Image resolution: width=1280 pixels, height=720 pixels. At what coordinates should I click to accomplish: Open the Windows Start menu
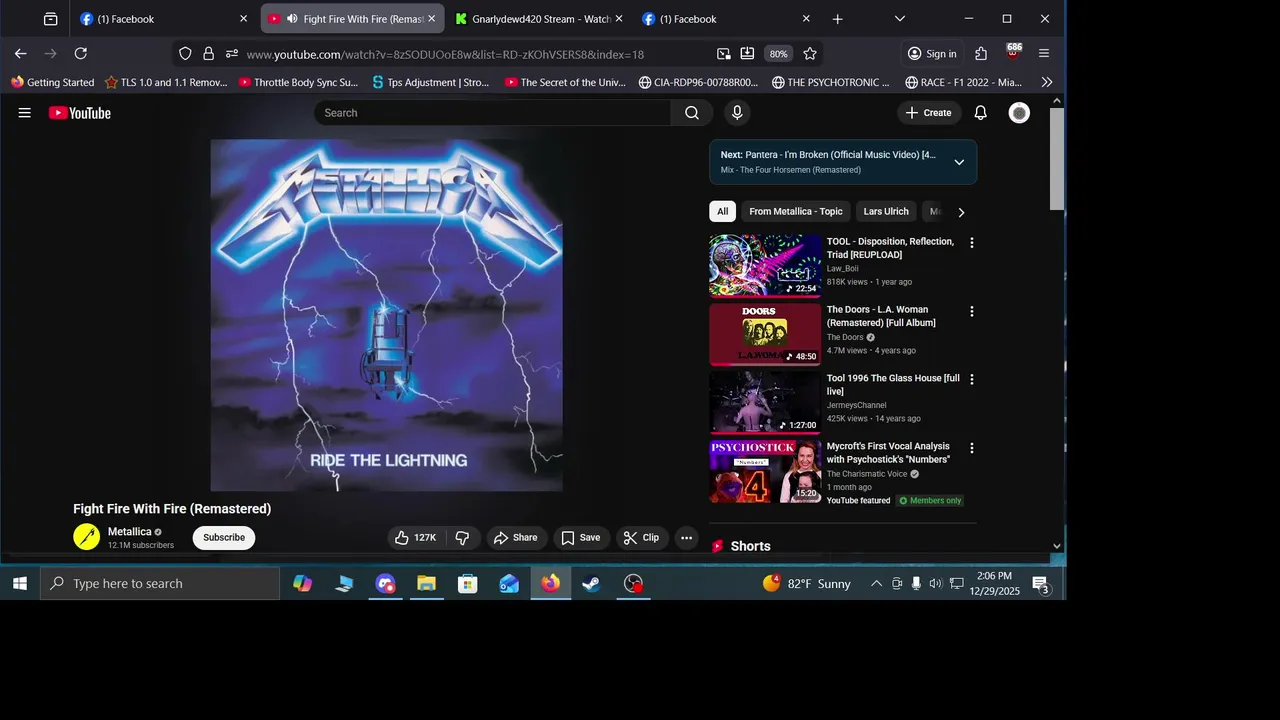19,584
